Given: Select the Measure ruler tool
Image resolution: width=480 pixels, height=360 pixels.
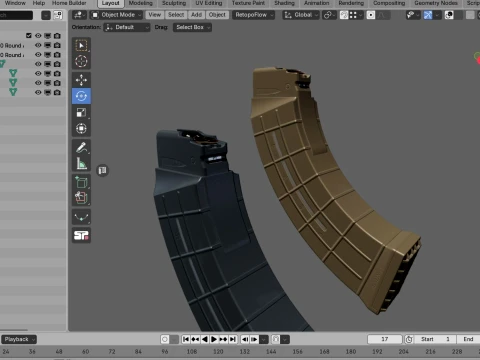Looking at the screenshot, I should [81, 164].
